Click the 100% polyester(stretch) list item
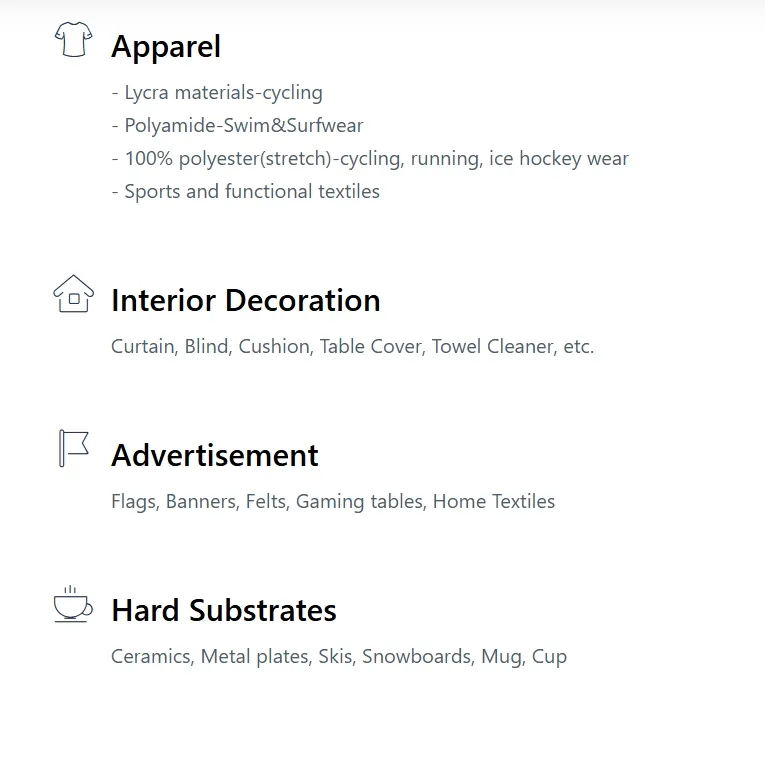765x765 pixels. [x=370, y=159]
